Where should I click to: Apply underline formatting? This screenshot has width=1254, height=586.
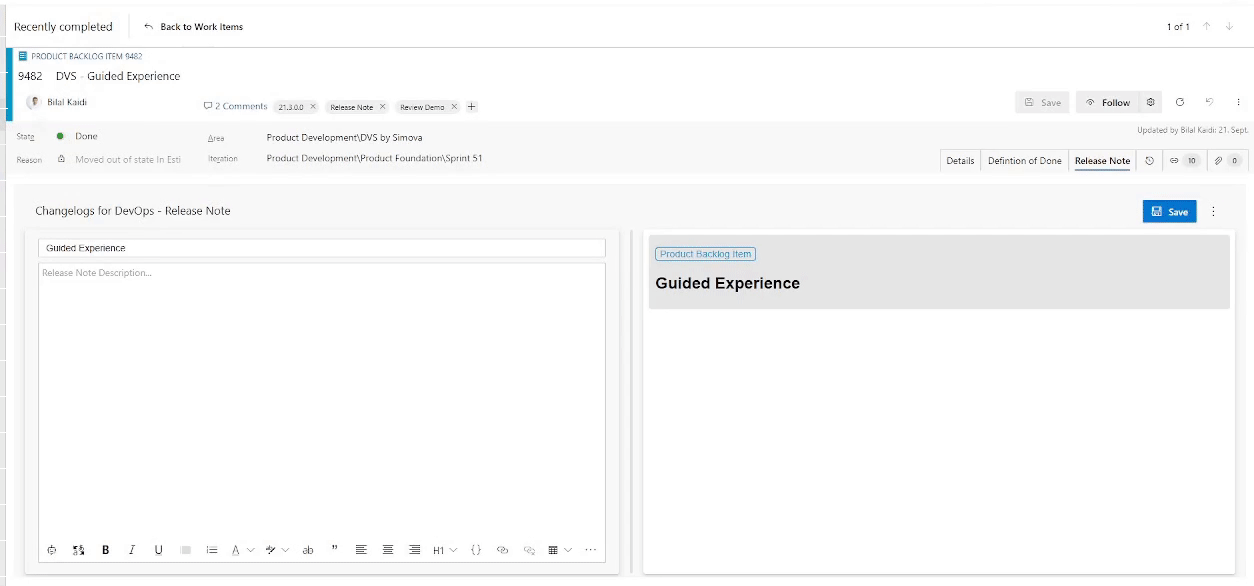click(x=158, y=549)
